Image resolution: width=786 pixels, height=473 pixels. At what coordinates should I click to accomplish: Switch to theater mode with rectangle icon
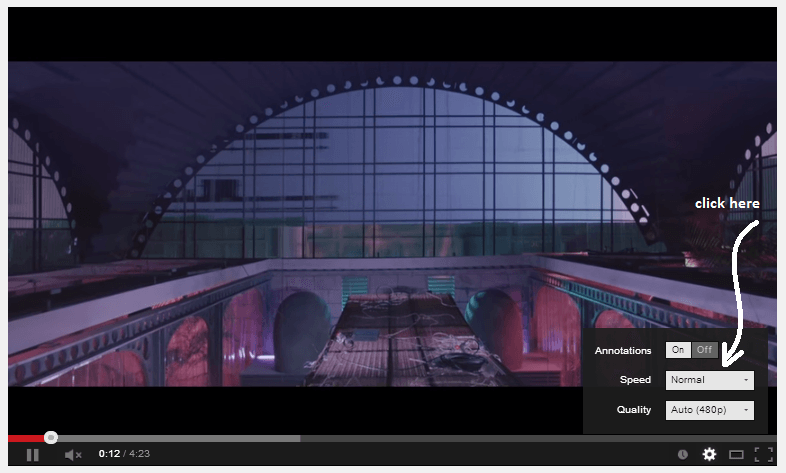(x=736, y=454)
